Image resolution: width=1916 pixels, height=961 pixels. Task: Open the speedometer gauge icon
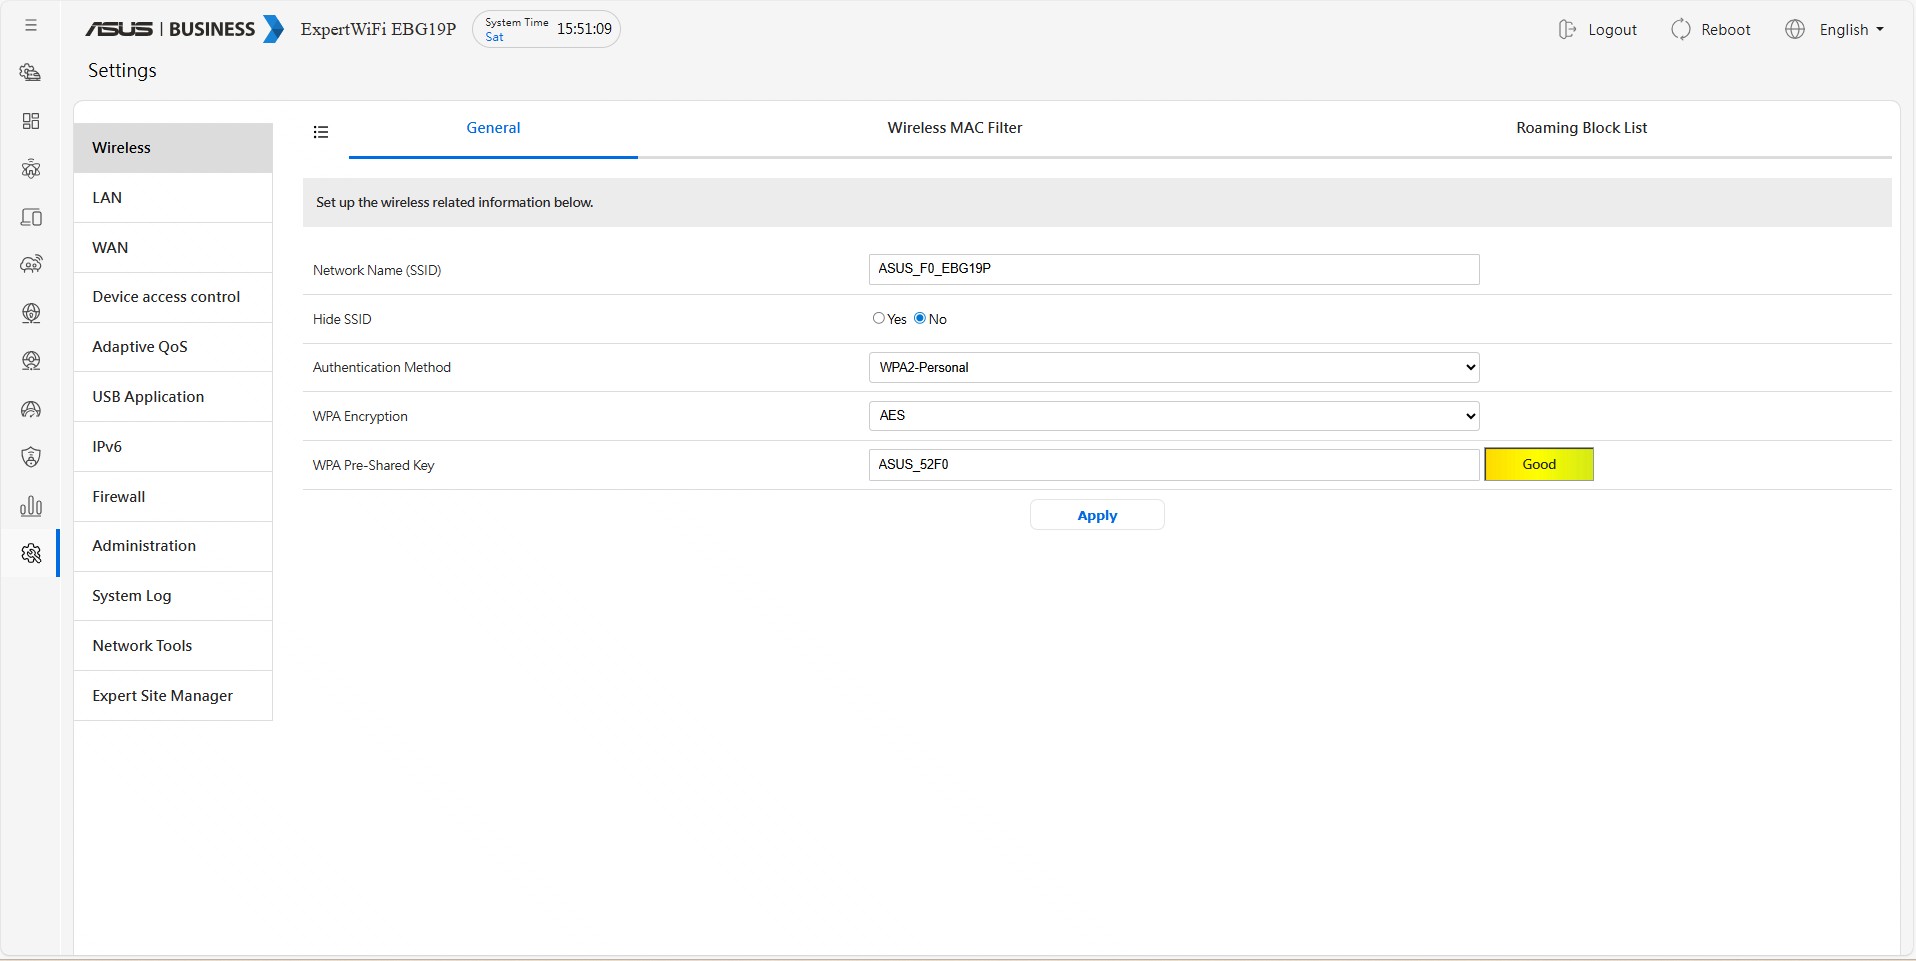[x=31, y=409]
